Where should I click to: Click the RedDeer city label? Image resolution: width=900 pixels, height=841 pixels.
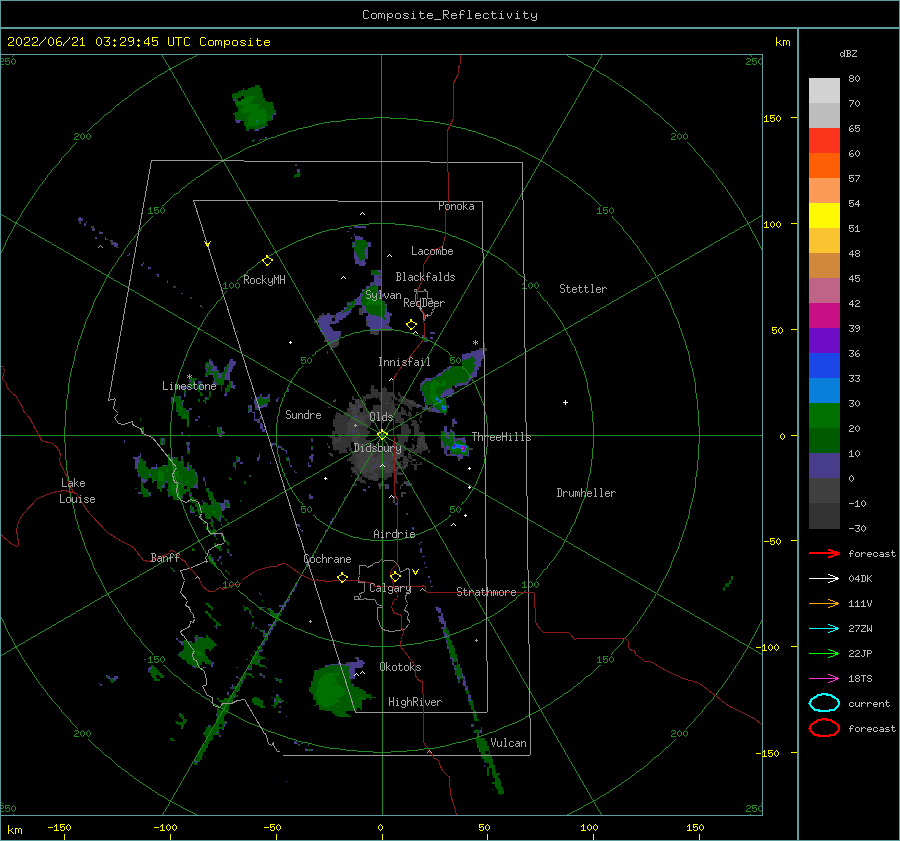click(x=424, y=303)
